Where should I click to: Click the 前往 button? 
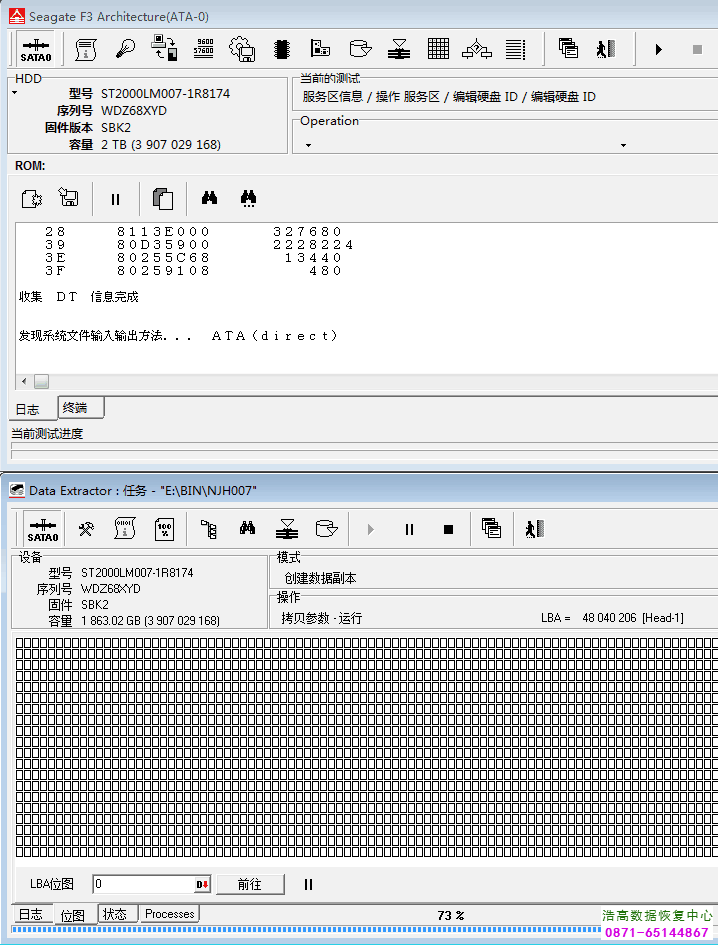coord(249,885)
